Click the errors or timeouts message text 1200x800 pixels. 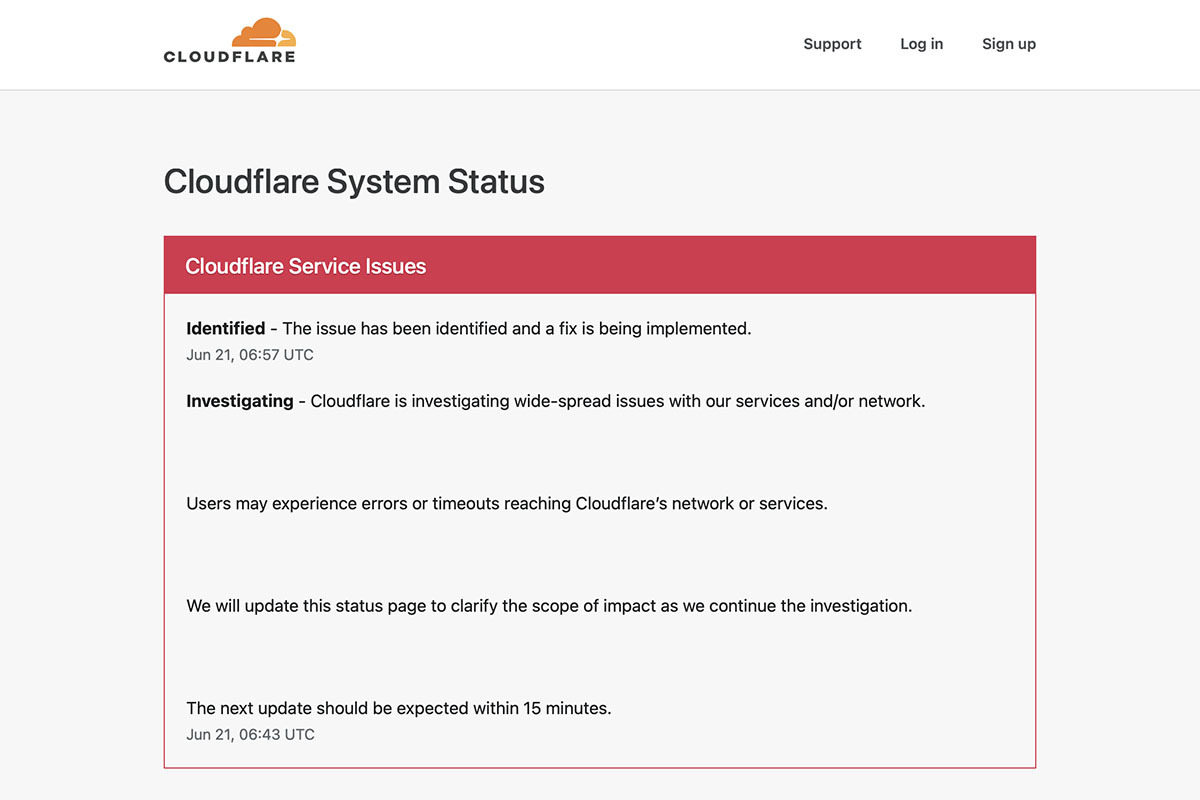[x=507, y=503]
